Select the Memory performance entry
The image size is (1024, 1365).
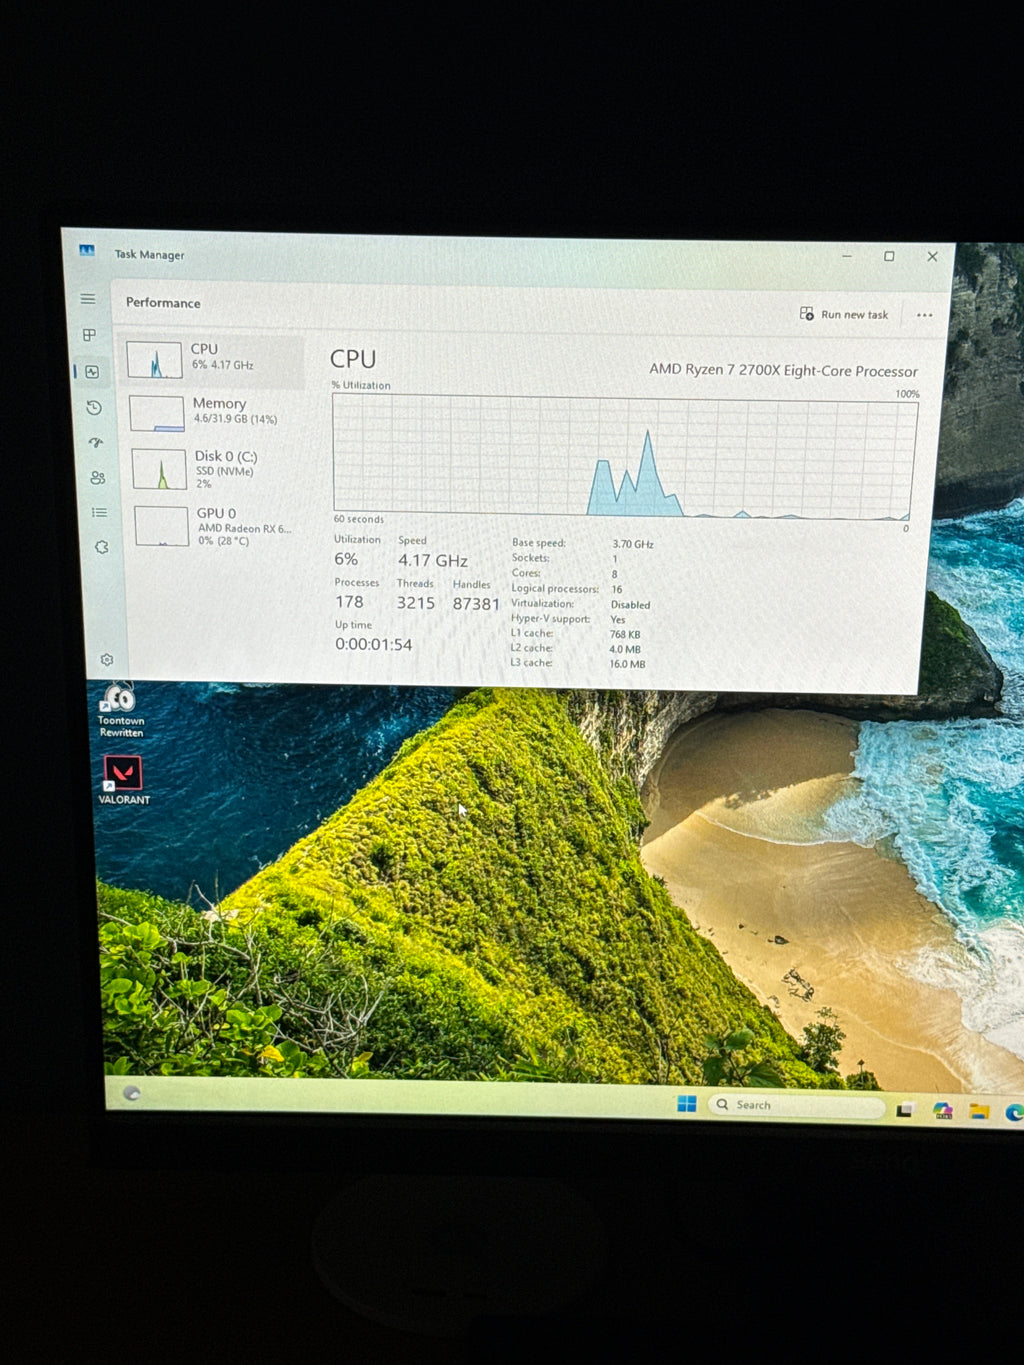click(x=215, y=411)
